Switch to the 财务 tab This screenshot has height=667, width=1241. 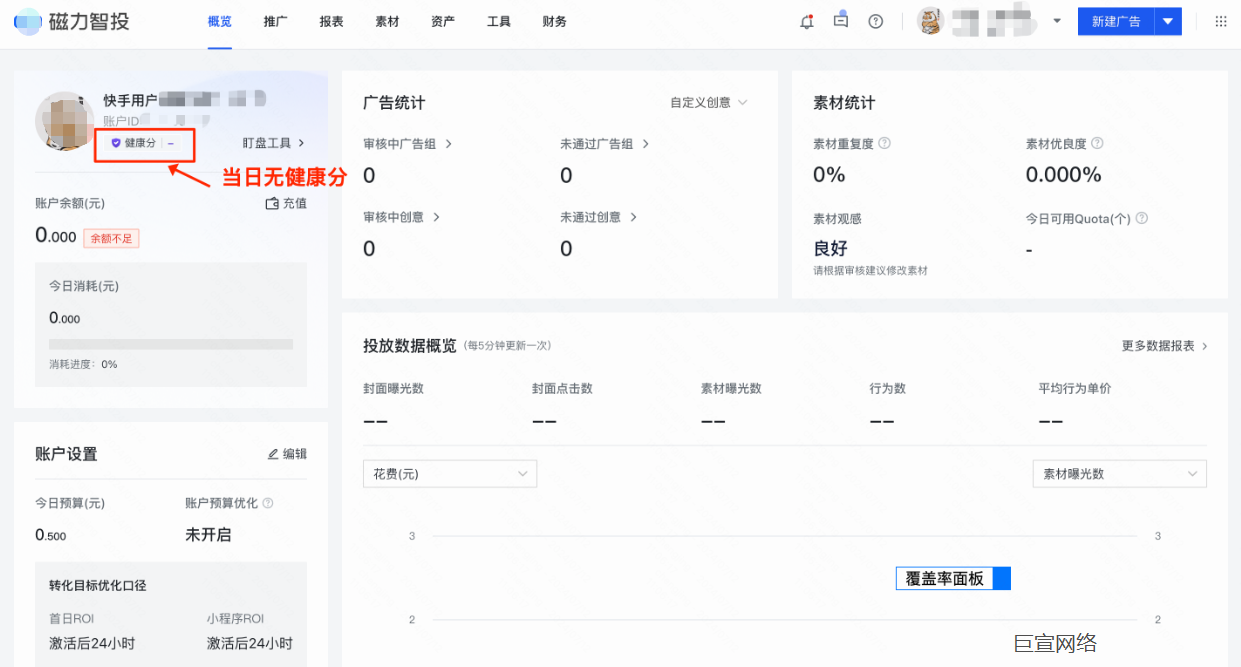coord(554,21)
